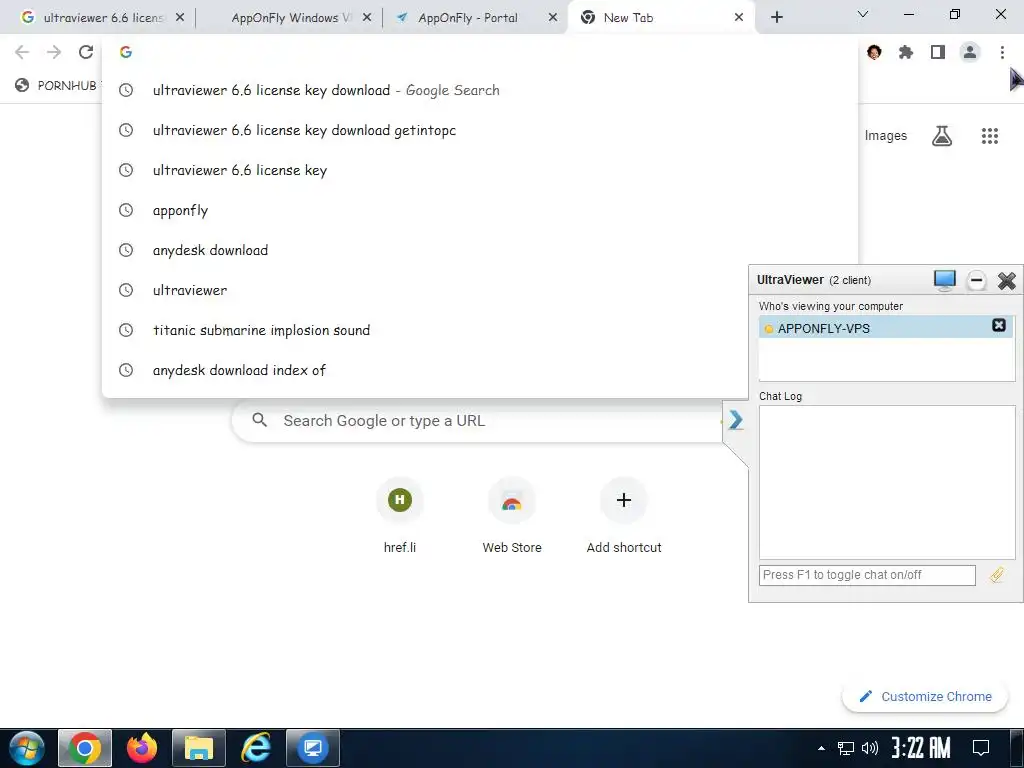This screenshot has width=1024, height=768.
Task: Close the AppOnFly - Portal tab
Action: [552, 18]
